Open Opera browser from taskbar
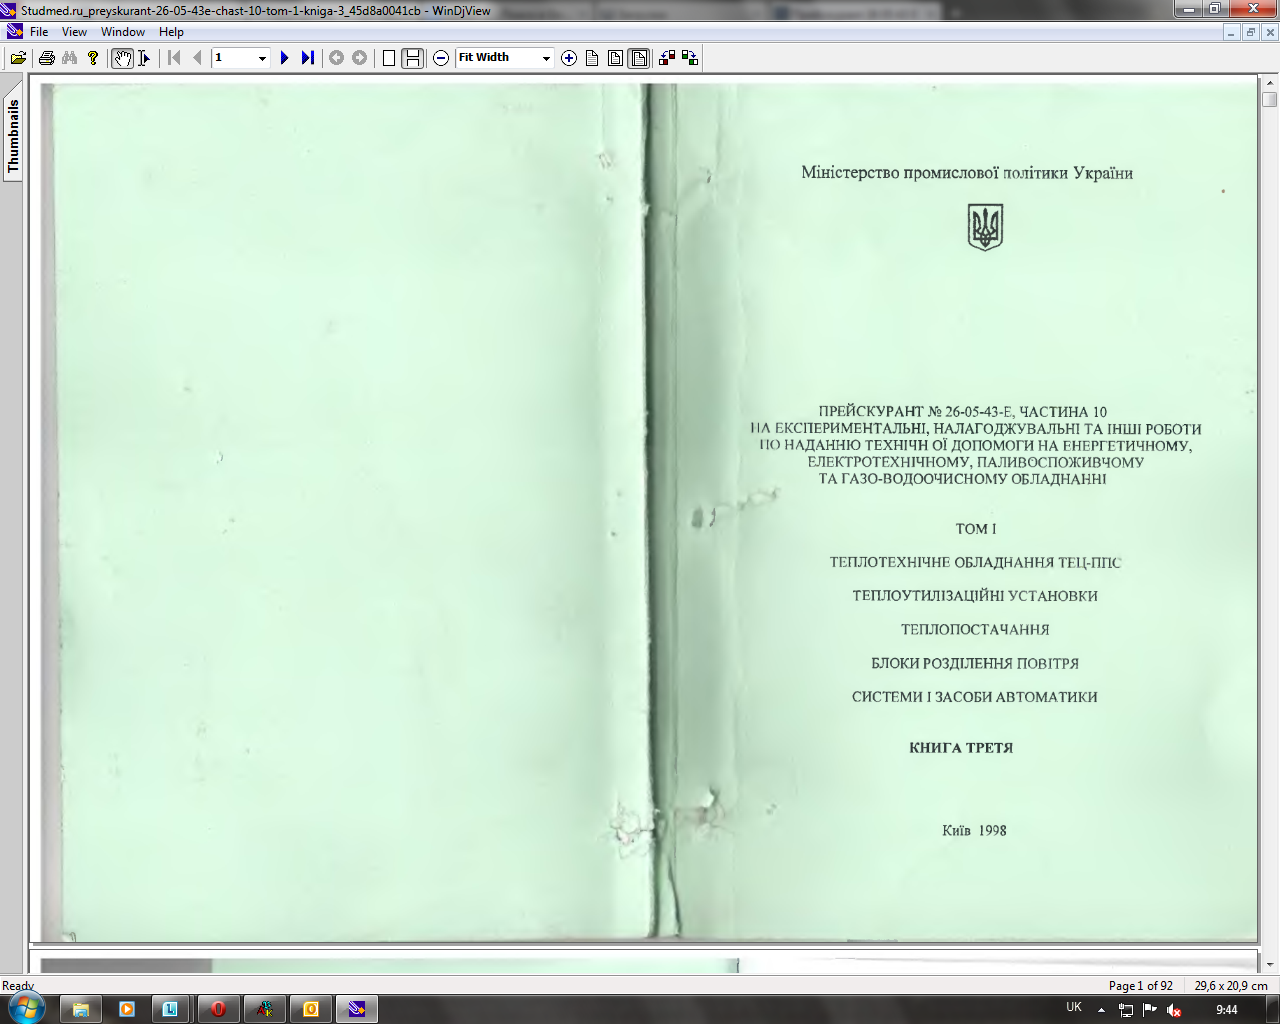 click(218, 1009)
